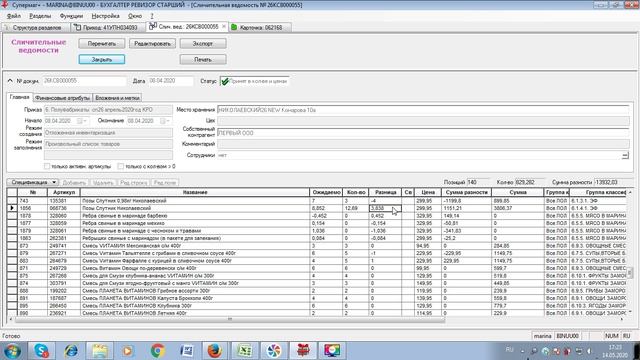Select row marker for Ребра свиные барбекю
The height and width of the screenshot is (360, 640).
tap(12, 216)
